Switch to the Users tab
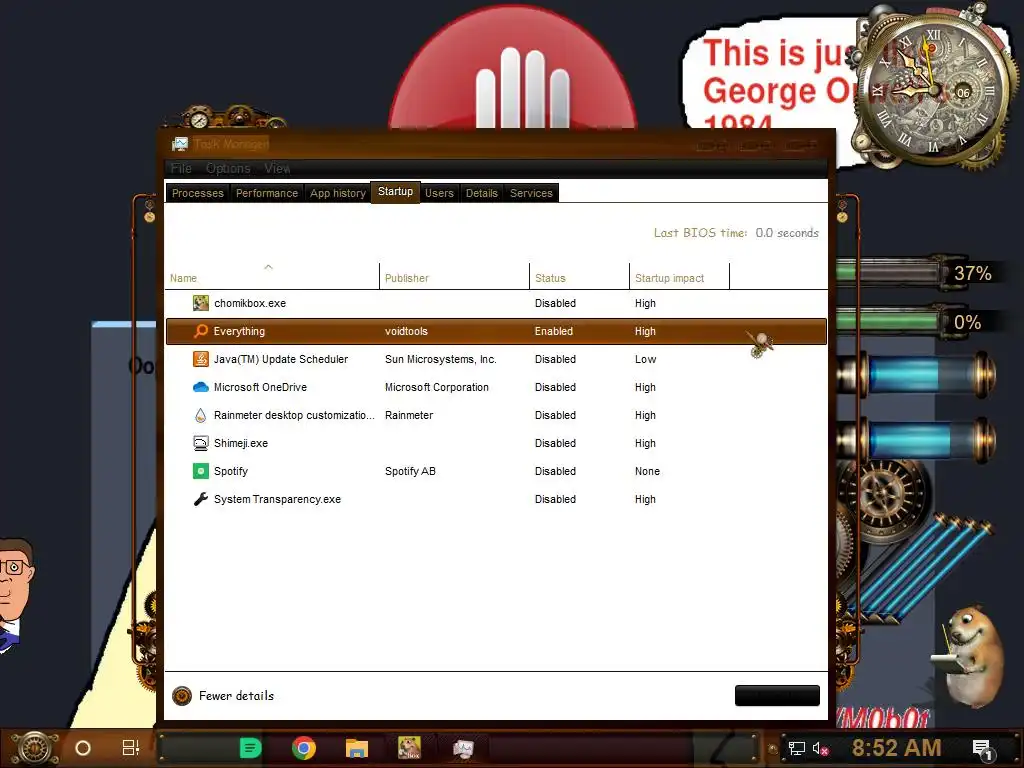The width and height of the screenshot is (1024, 768). tap(439, 193)
